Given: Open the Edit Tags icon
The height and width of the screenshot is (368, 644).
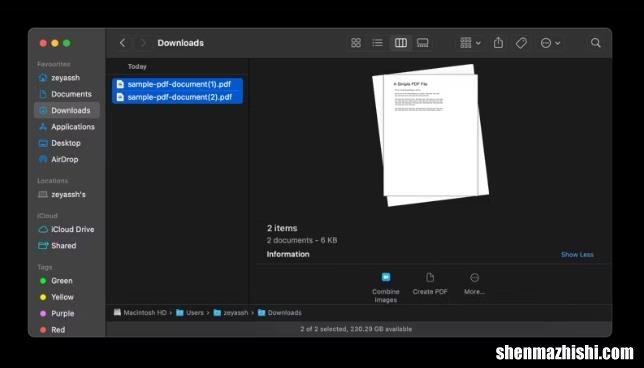Looking at the screenshot, I should click(x=521, y=43).
